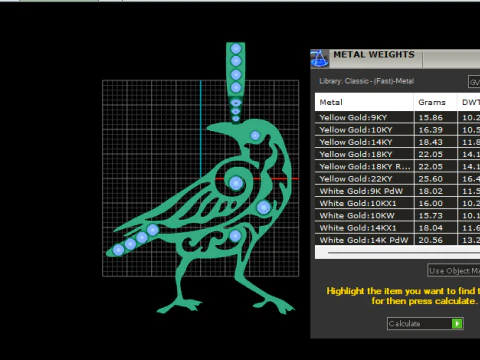Click the large gem in the wing spiral

[236, 183]
